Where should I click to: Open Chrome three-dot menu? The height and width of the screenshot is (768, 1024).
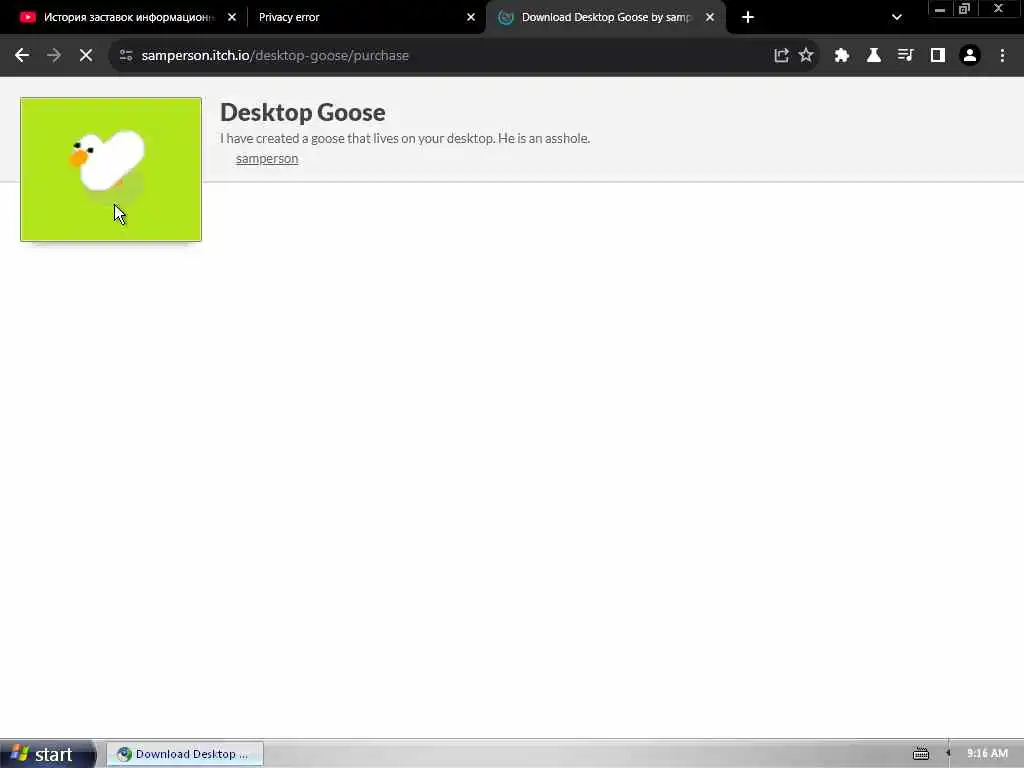tap(1002, 56)
